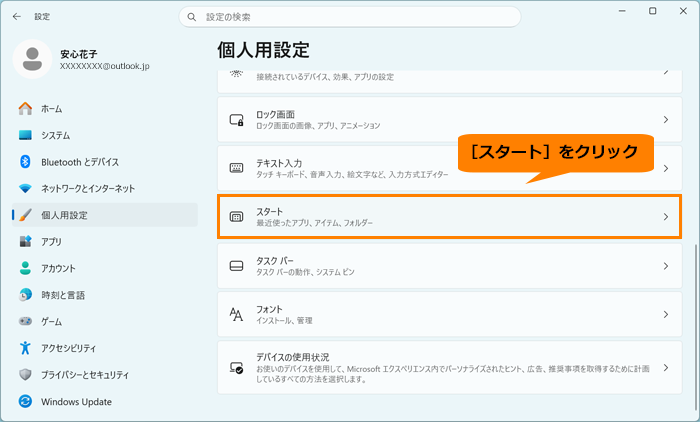This screenshot has height=422, width=700.
Task: Click the アプリ icon in sidebar
Action: (x=25, y=241)
